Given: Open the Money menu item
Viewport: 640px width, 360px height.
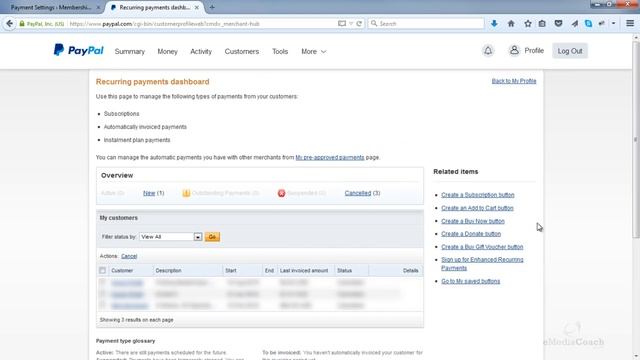Looking at the screenshot, I should (167, 51).
